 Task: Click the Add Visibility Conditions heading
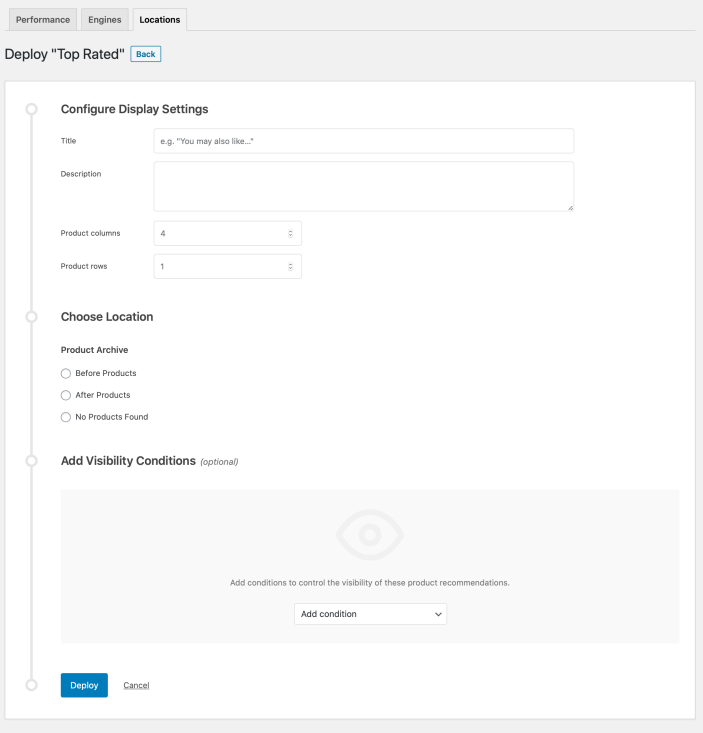point(128,461)
